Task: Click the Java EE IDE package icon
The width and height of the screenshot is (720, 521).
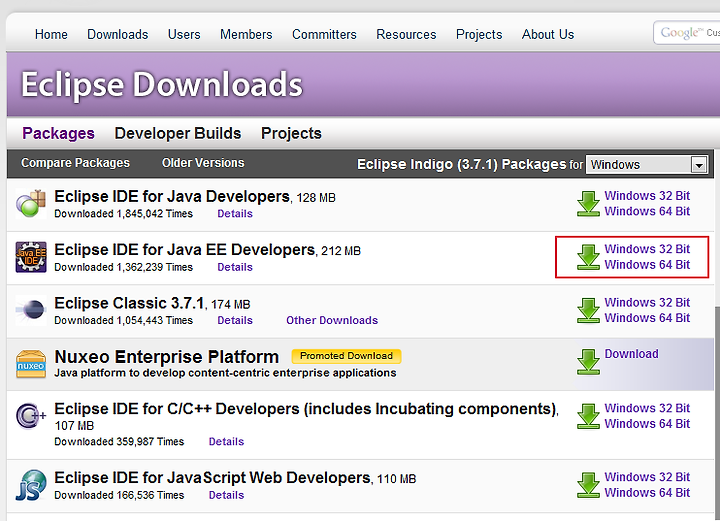Action: 31,257
